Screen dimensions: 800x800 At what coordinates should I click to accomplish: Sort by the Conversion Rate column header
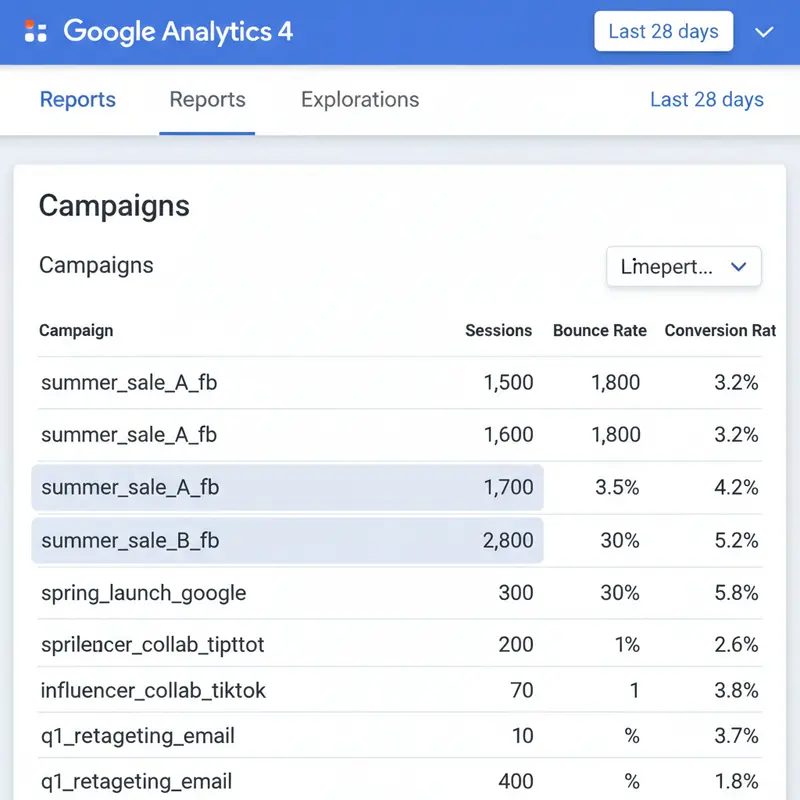720,331
